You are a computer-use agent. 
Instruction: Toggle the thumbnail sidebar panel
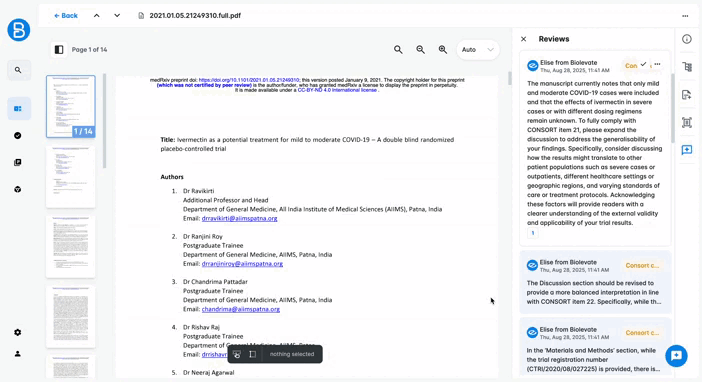(x=59, y=50)
